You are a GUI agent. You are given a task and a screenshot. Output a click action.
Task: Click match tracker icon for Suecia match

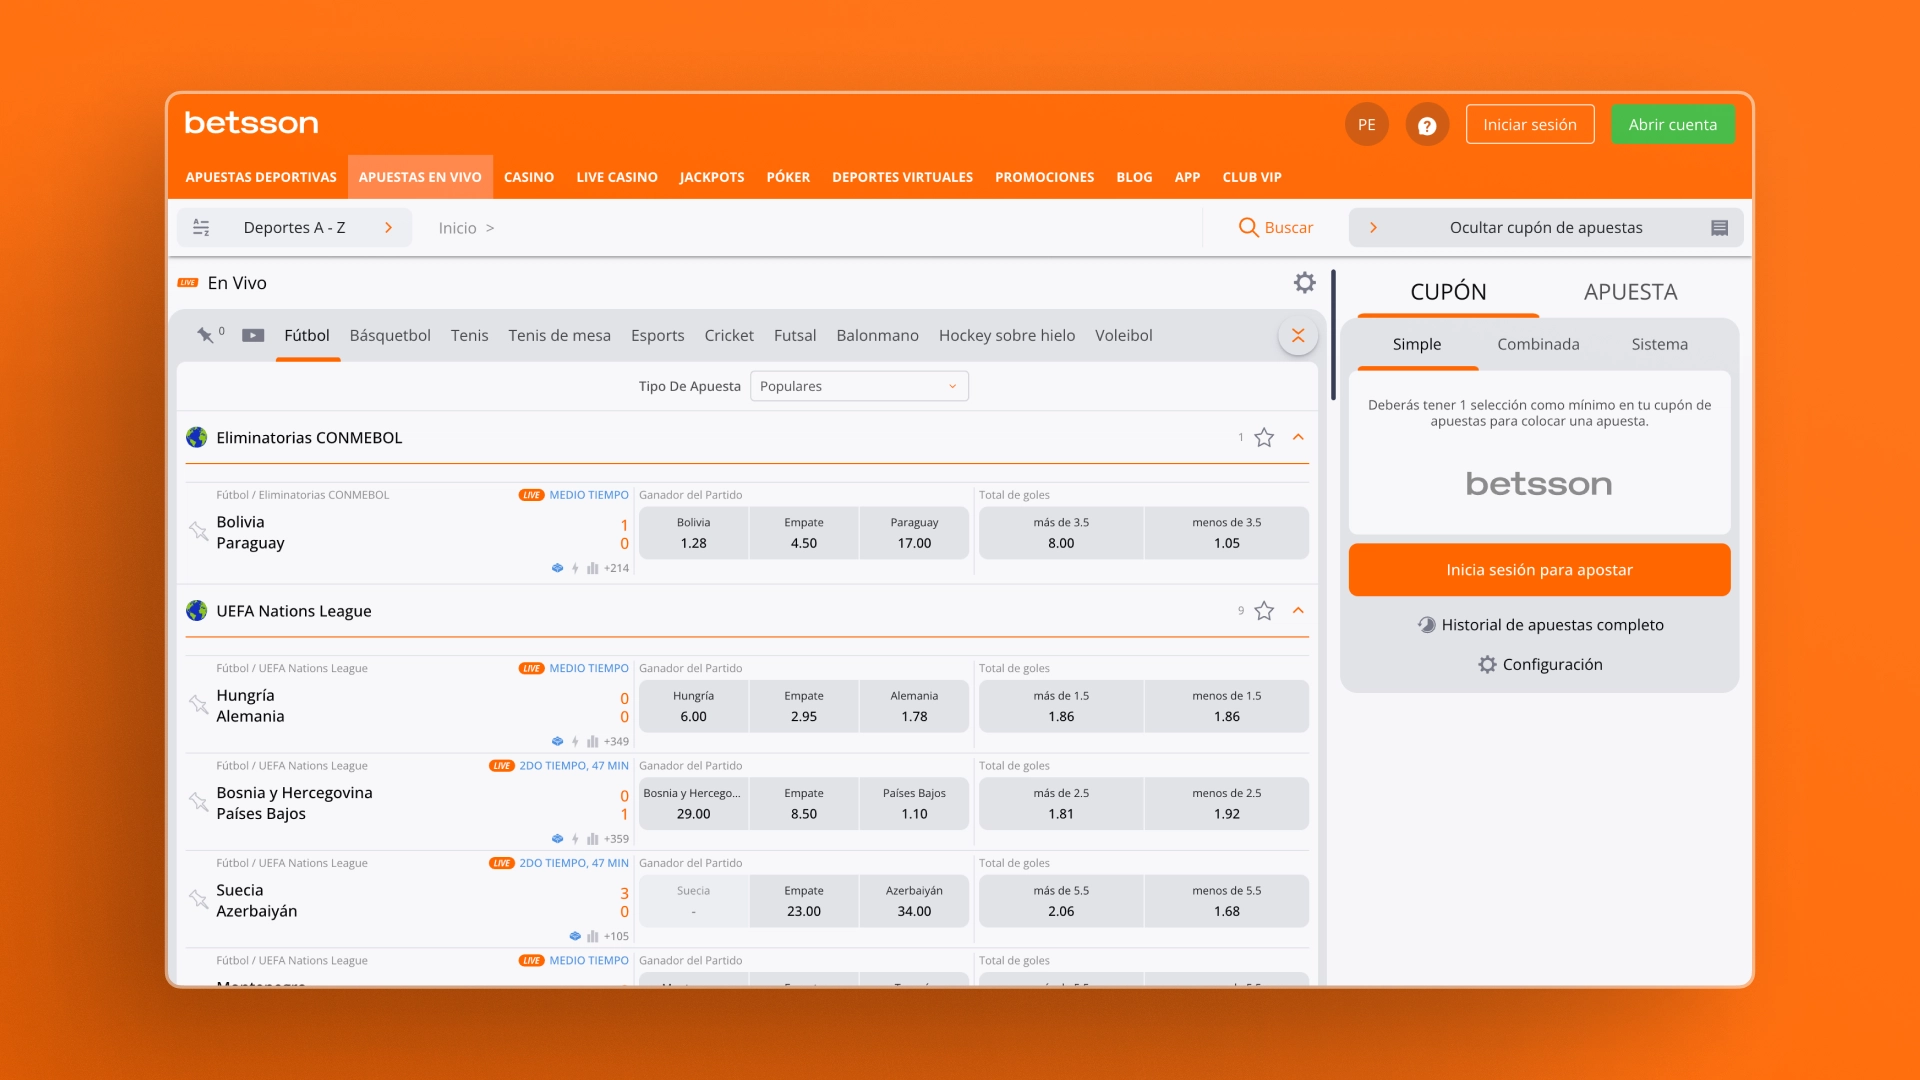click(574, 937)
